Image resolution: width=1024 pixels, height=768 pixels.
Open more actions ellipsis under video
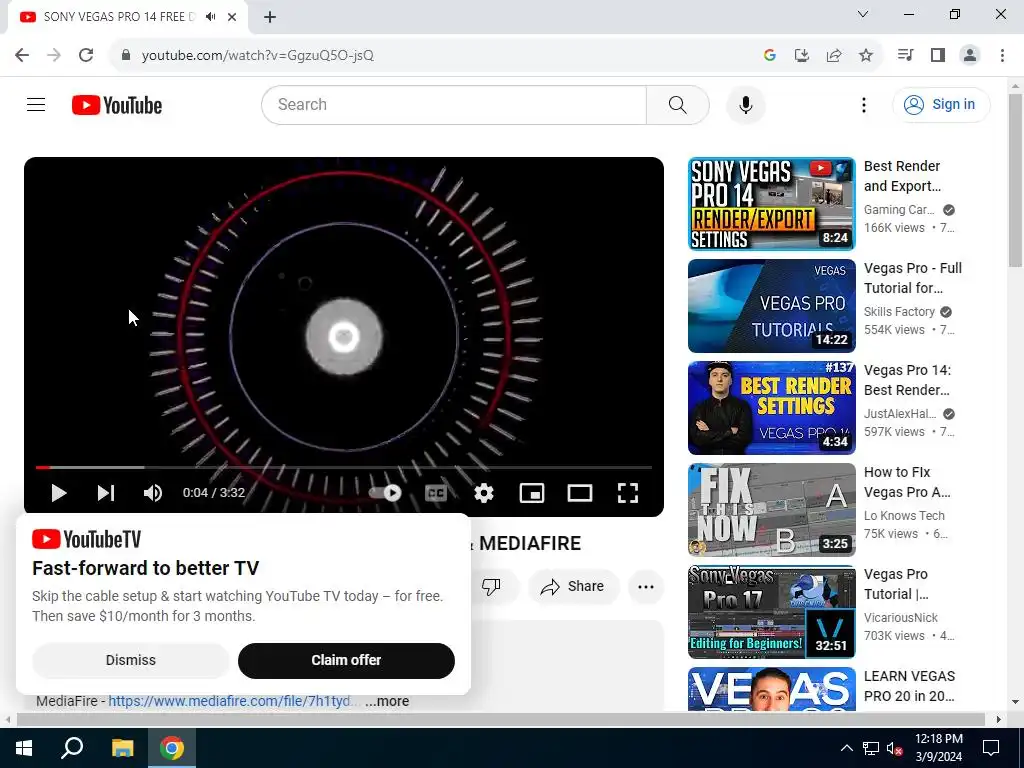pos(646,586)
